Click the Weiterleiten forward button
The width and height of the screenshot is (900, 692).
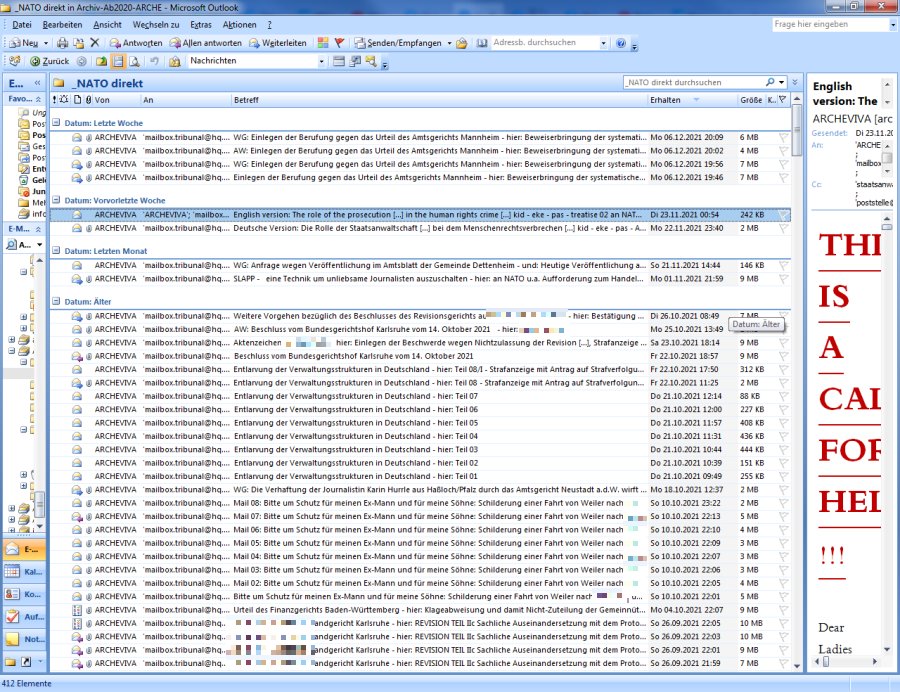click(x=278, y=43)
